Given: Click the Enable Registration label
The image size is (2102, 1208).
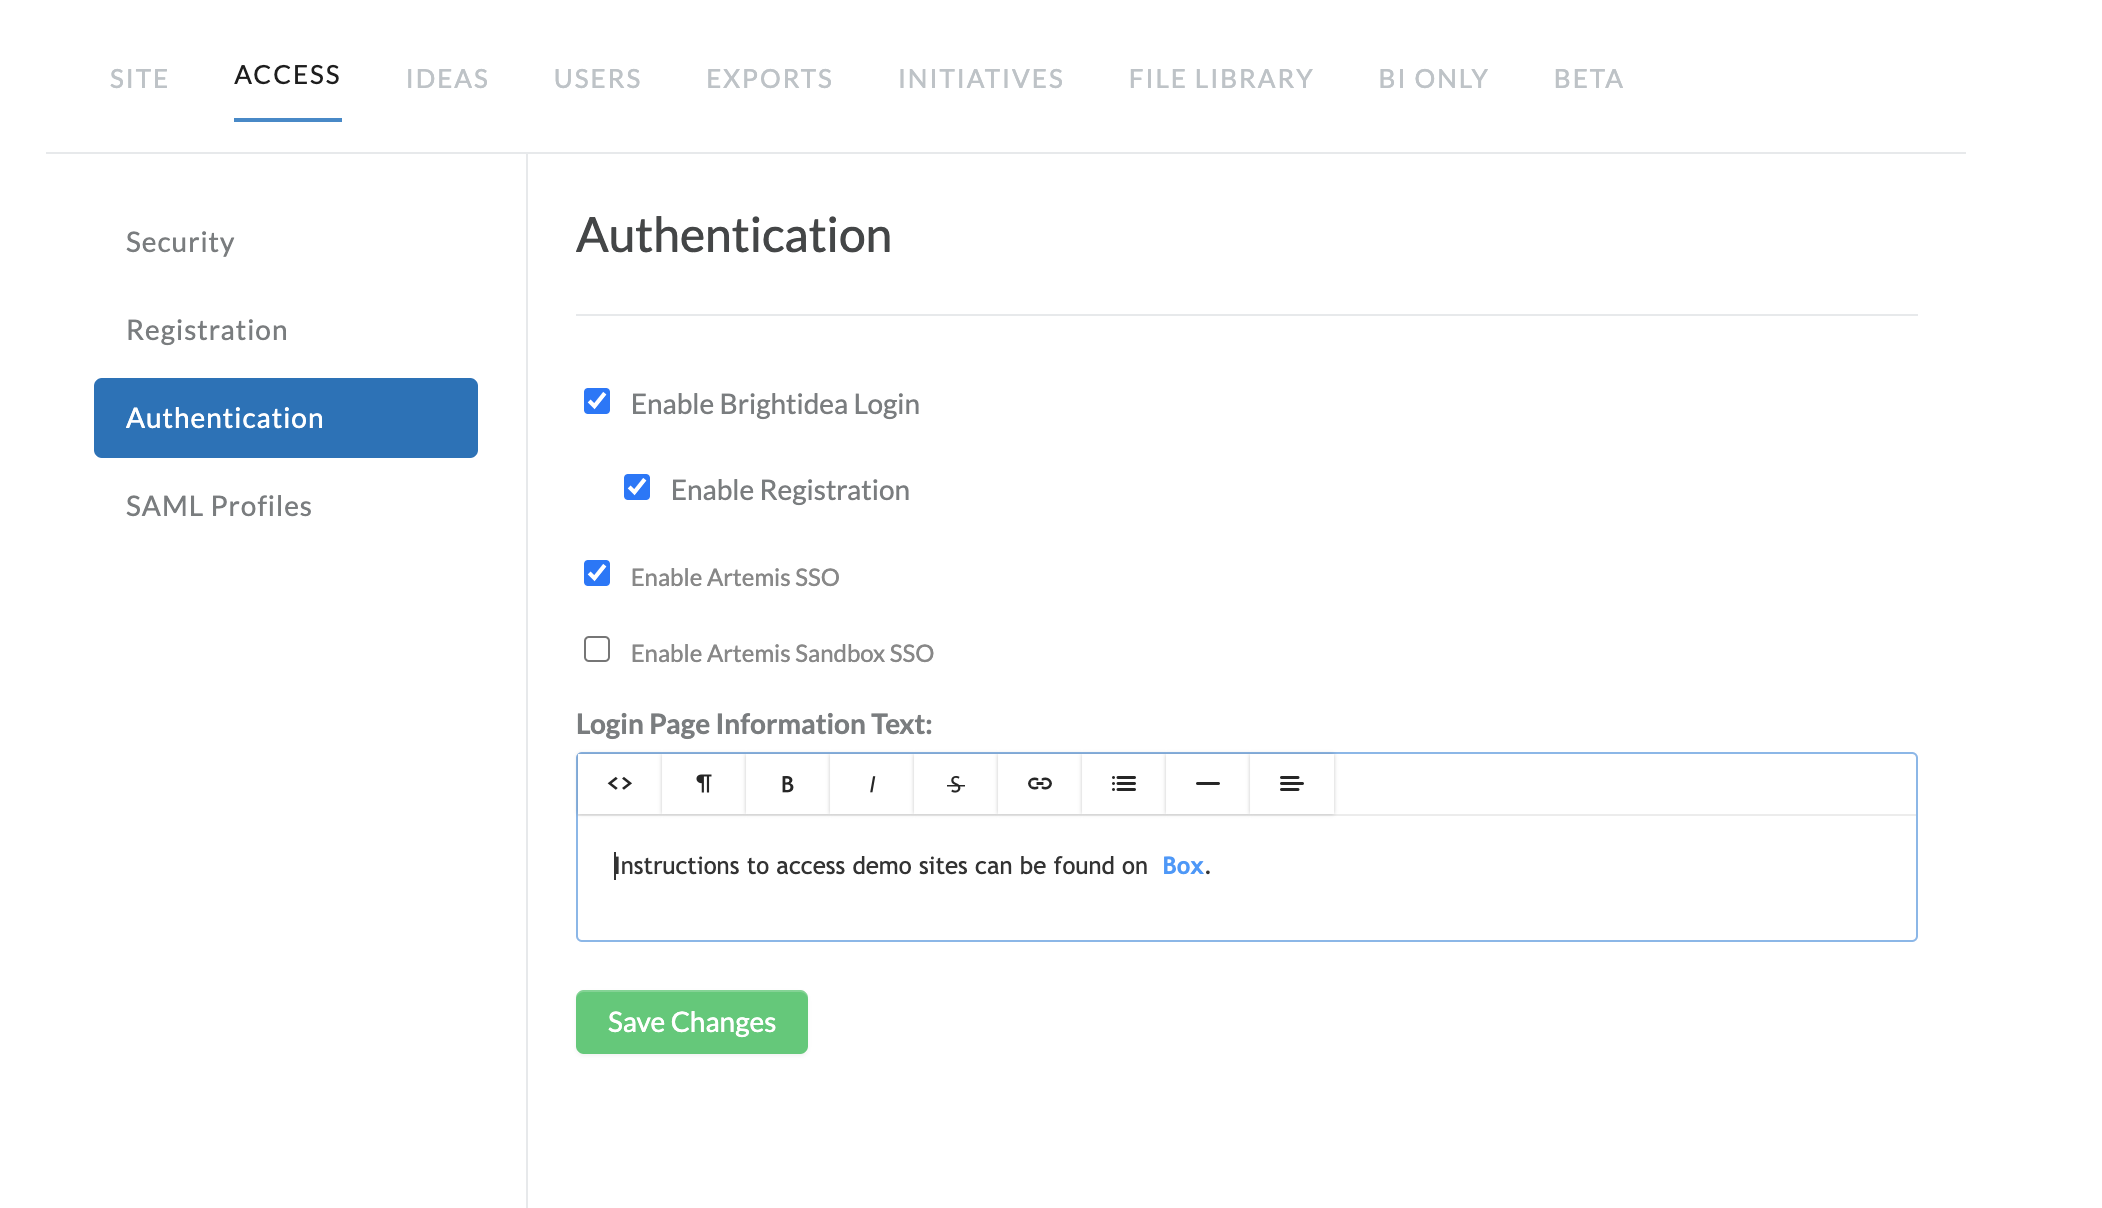Looking at the screenshot, I should pyautogui.click(x=790, y=490).
